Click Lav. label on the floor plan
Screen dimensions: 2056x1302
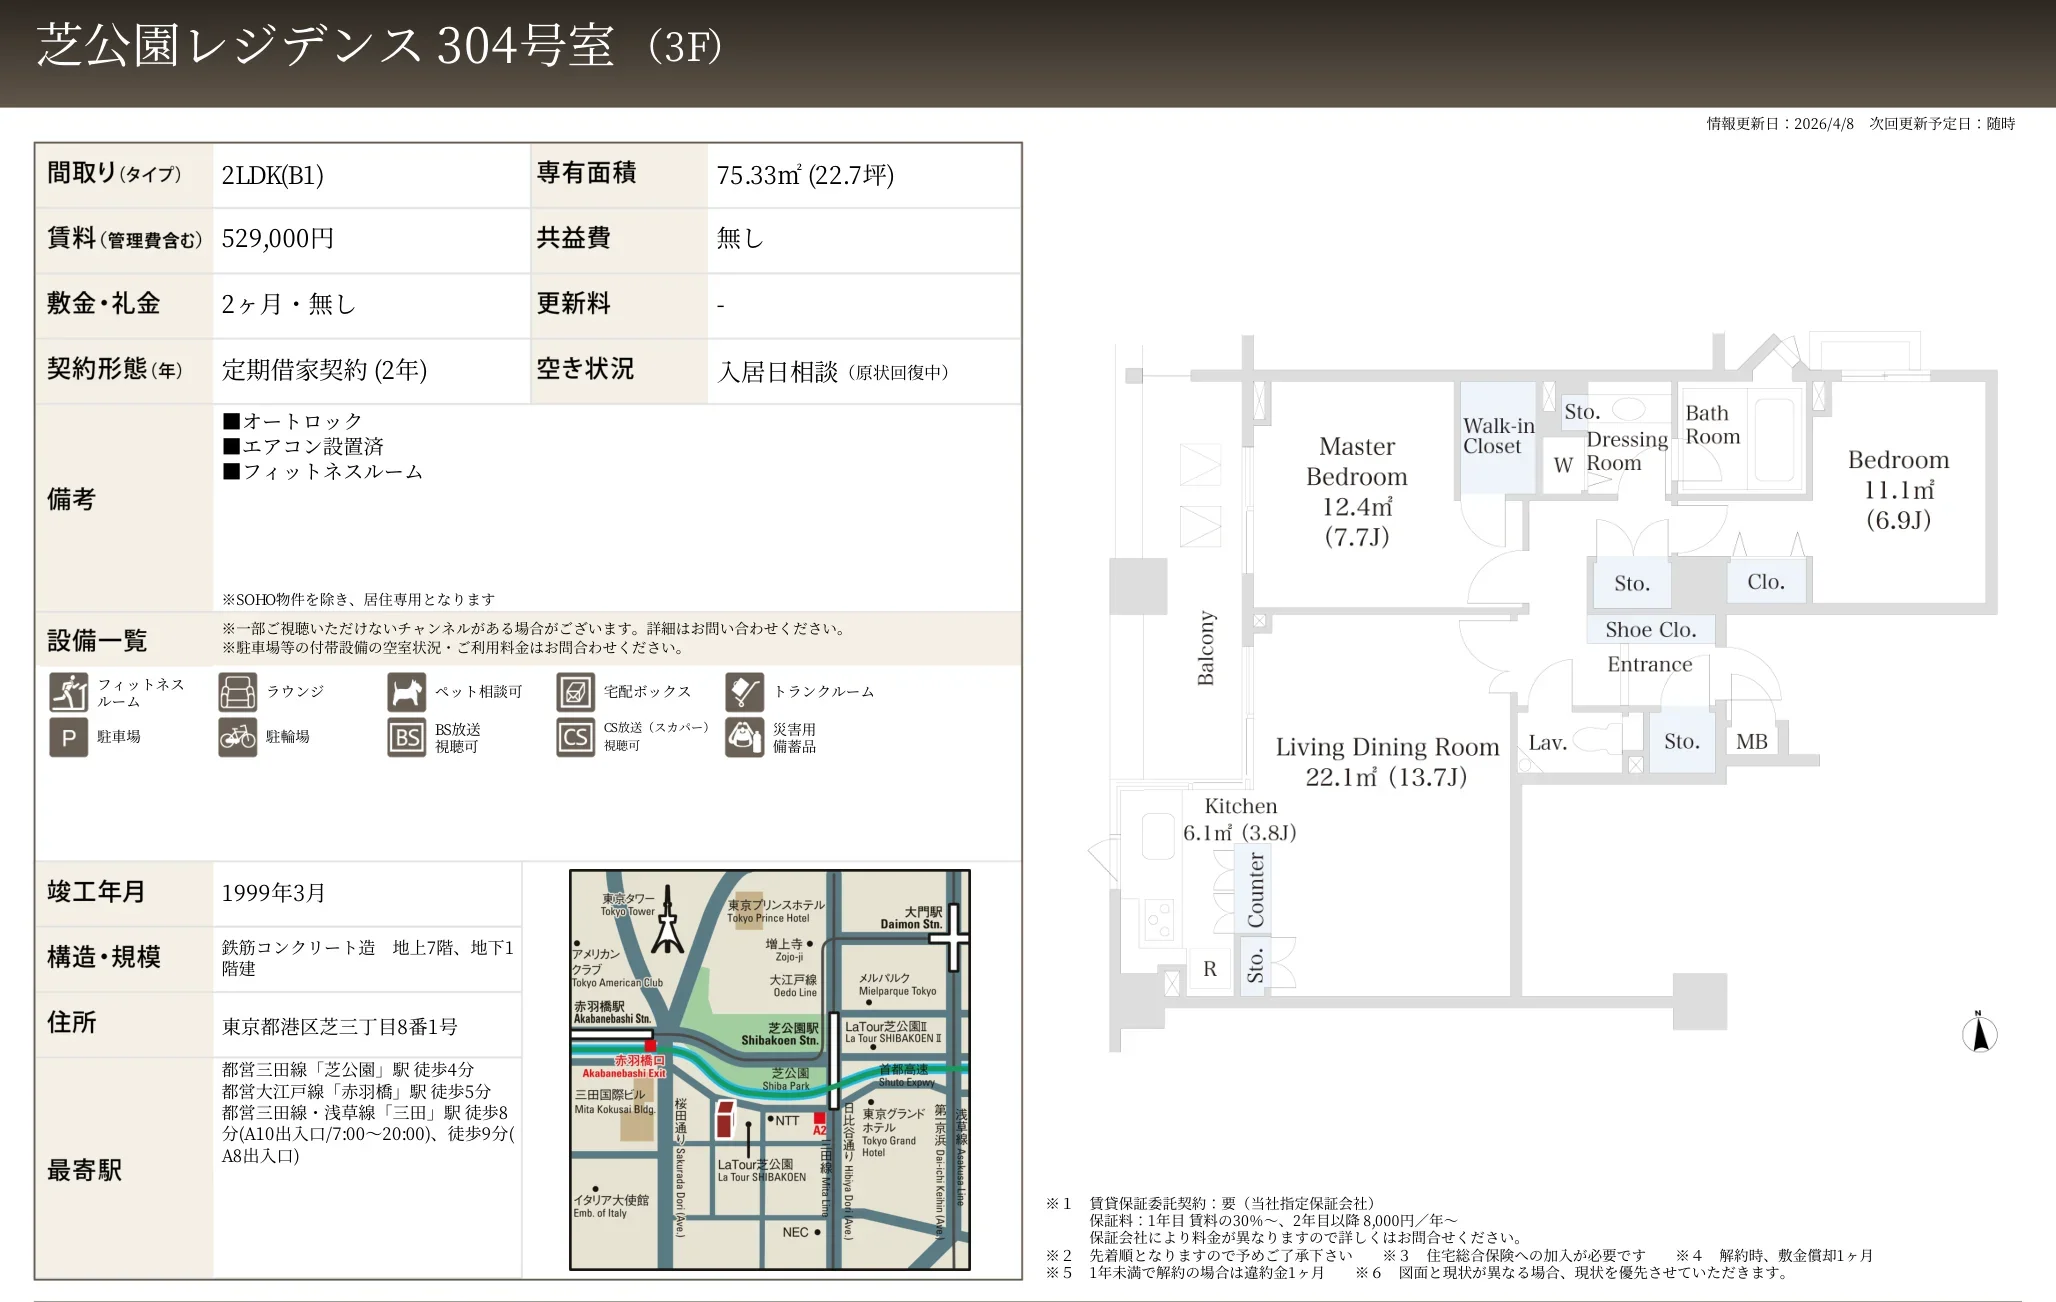(x=1547, y=742)
